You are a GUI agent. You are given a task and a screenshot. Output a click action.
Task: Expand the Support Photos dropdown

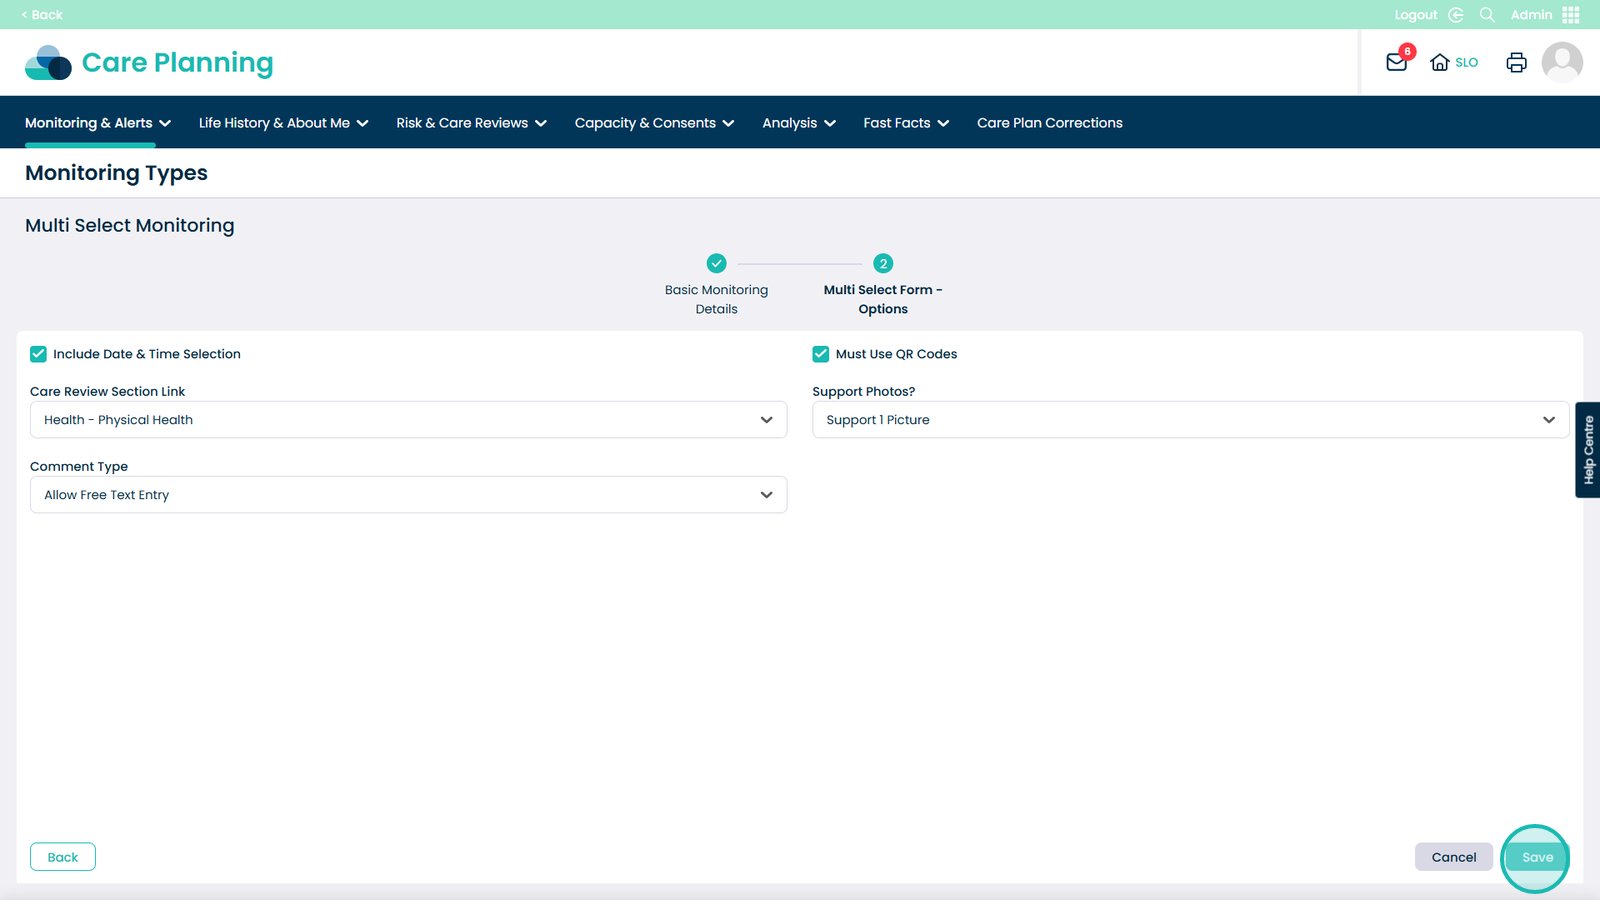point(1190,420)
